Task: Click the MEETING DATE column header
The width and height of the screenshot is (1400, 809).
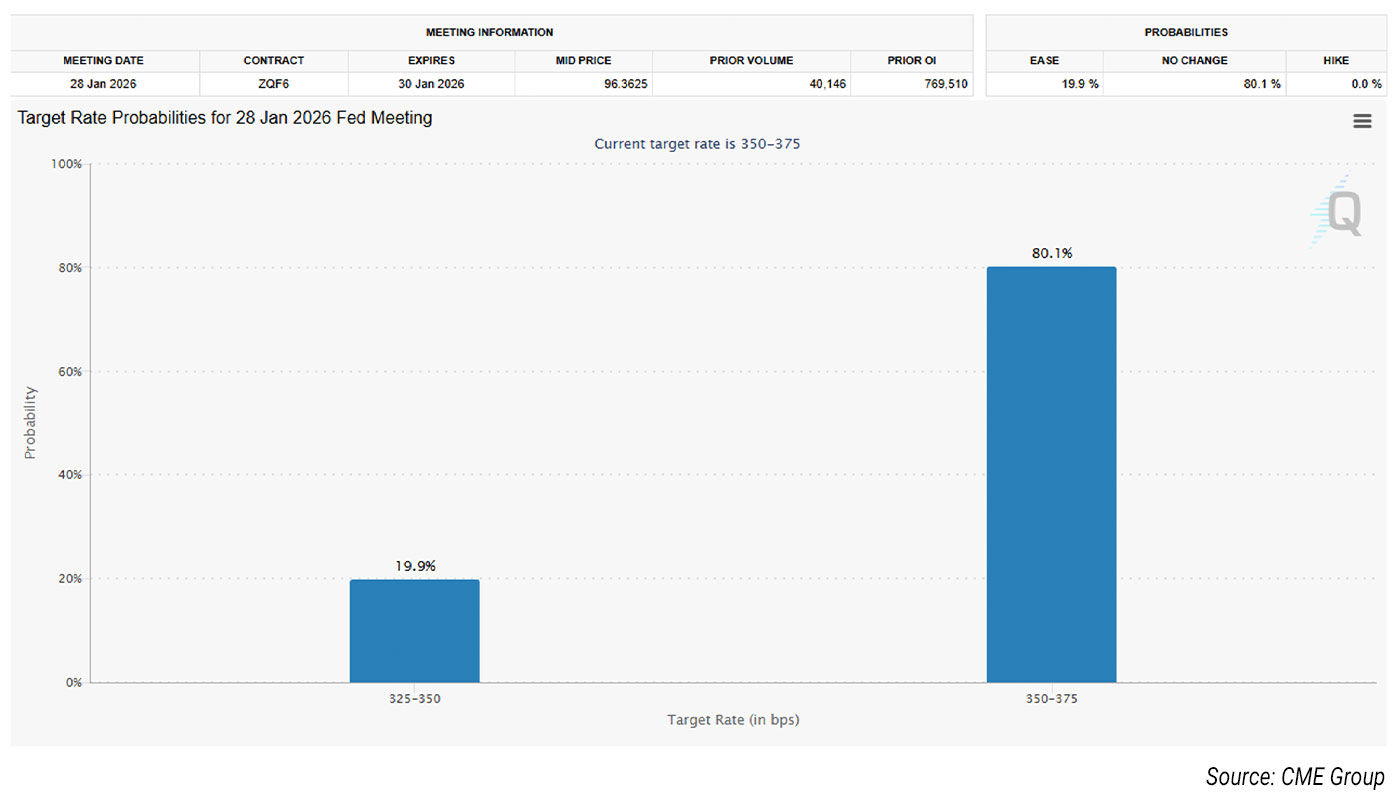Action: point(103,61)
